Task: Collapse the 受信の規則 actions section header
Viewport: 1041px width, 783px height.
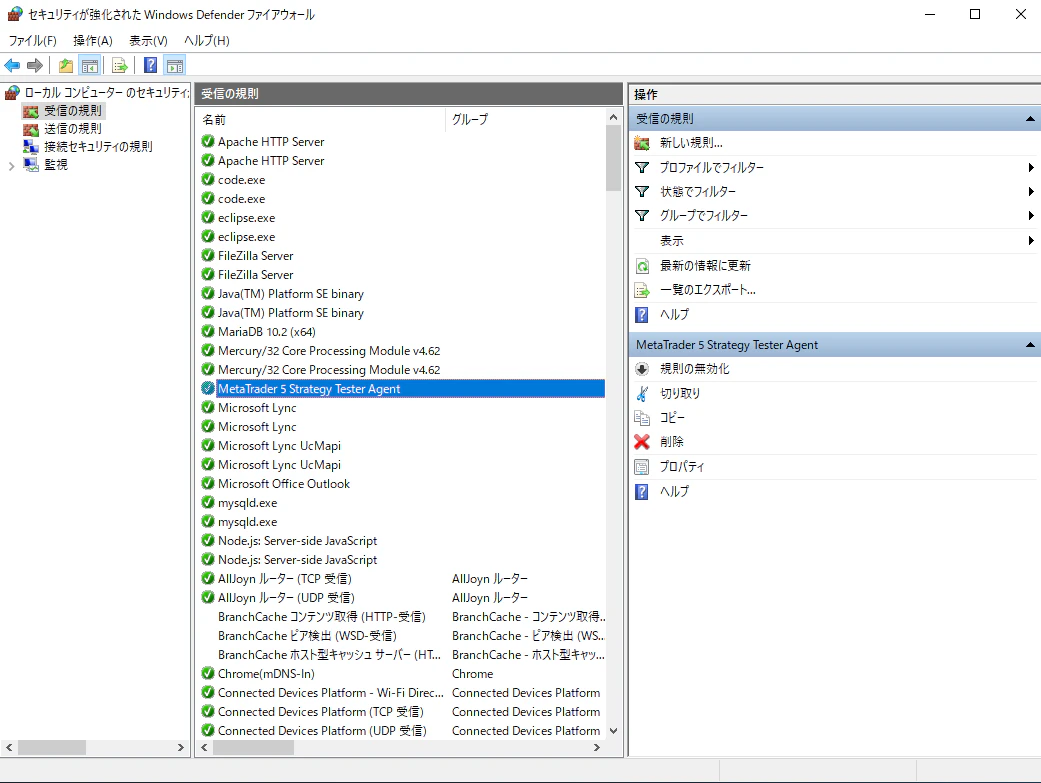Action: (x=1030, y=119)
